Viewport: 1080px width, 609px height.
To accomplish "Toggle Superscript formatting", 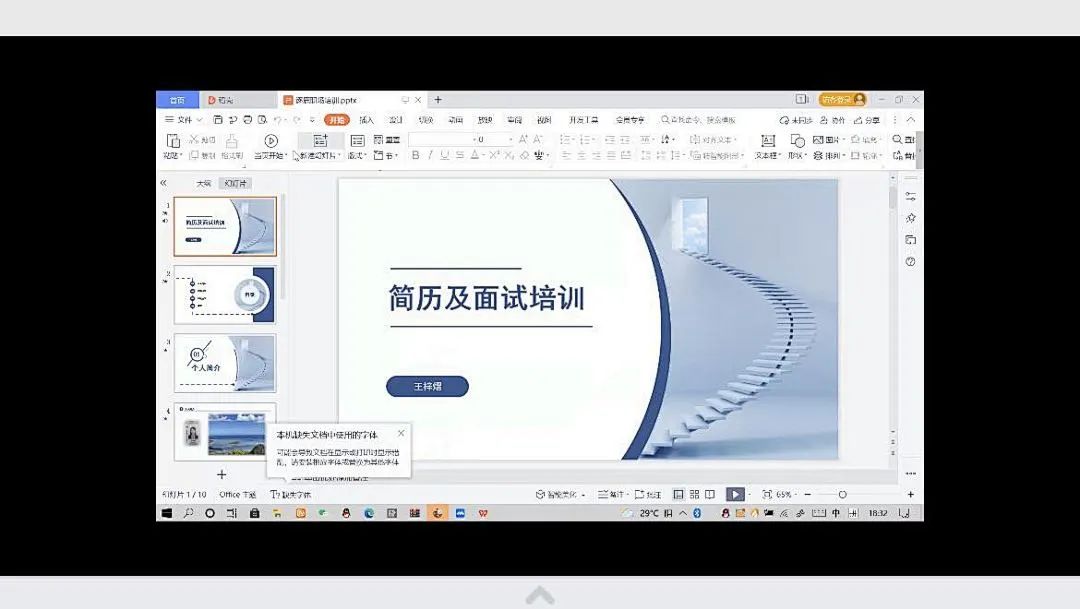I will (495, 156).
